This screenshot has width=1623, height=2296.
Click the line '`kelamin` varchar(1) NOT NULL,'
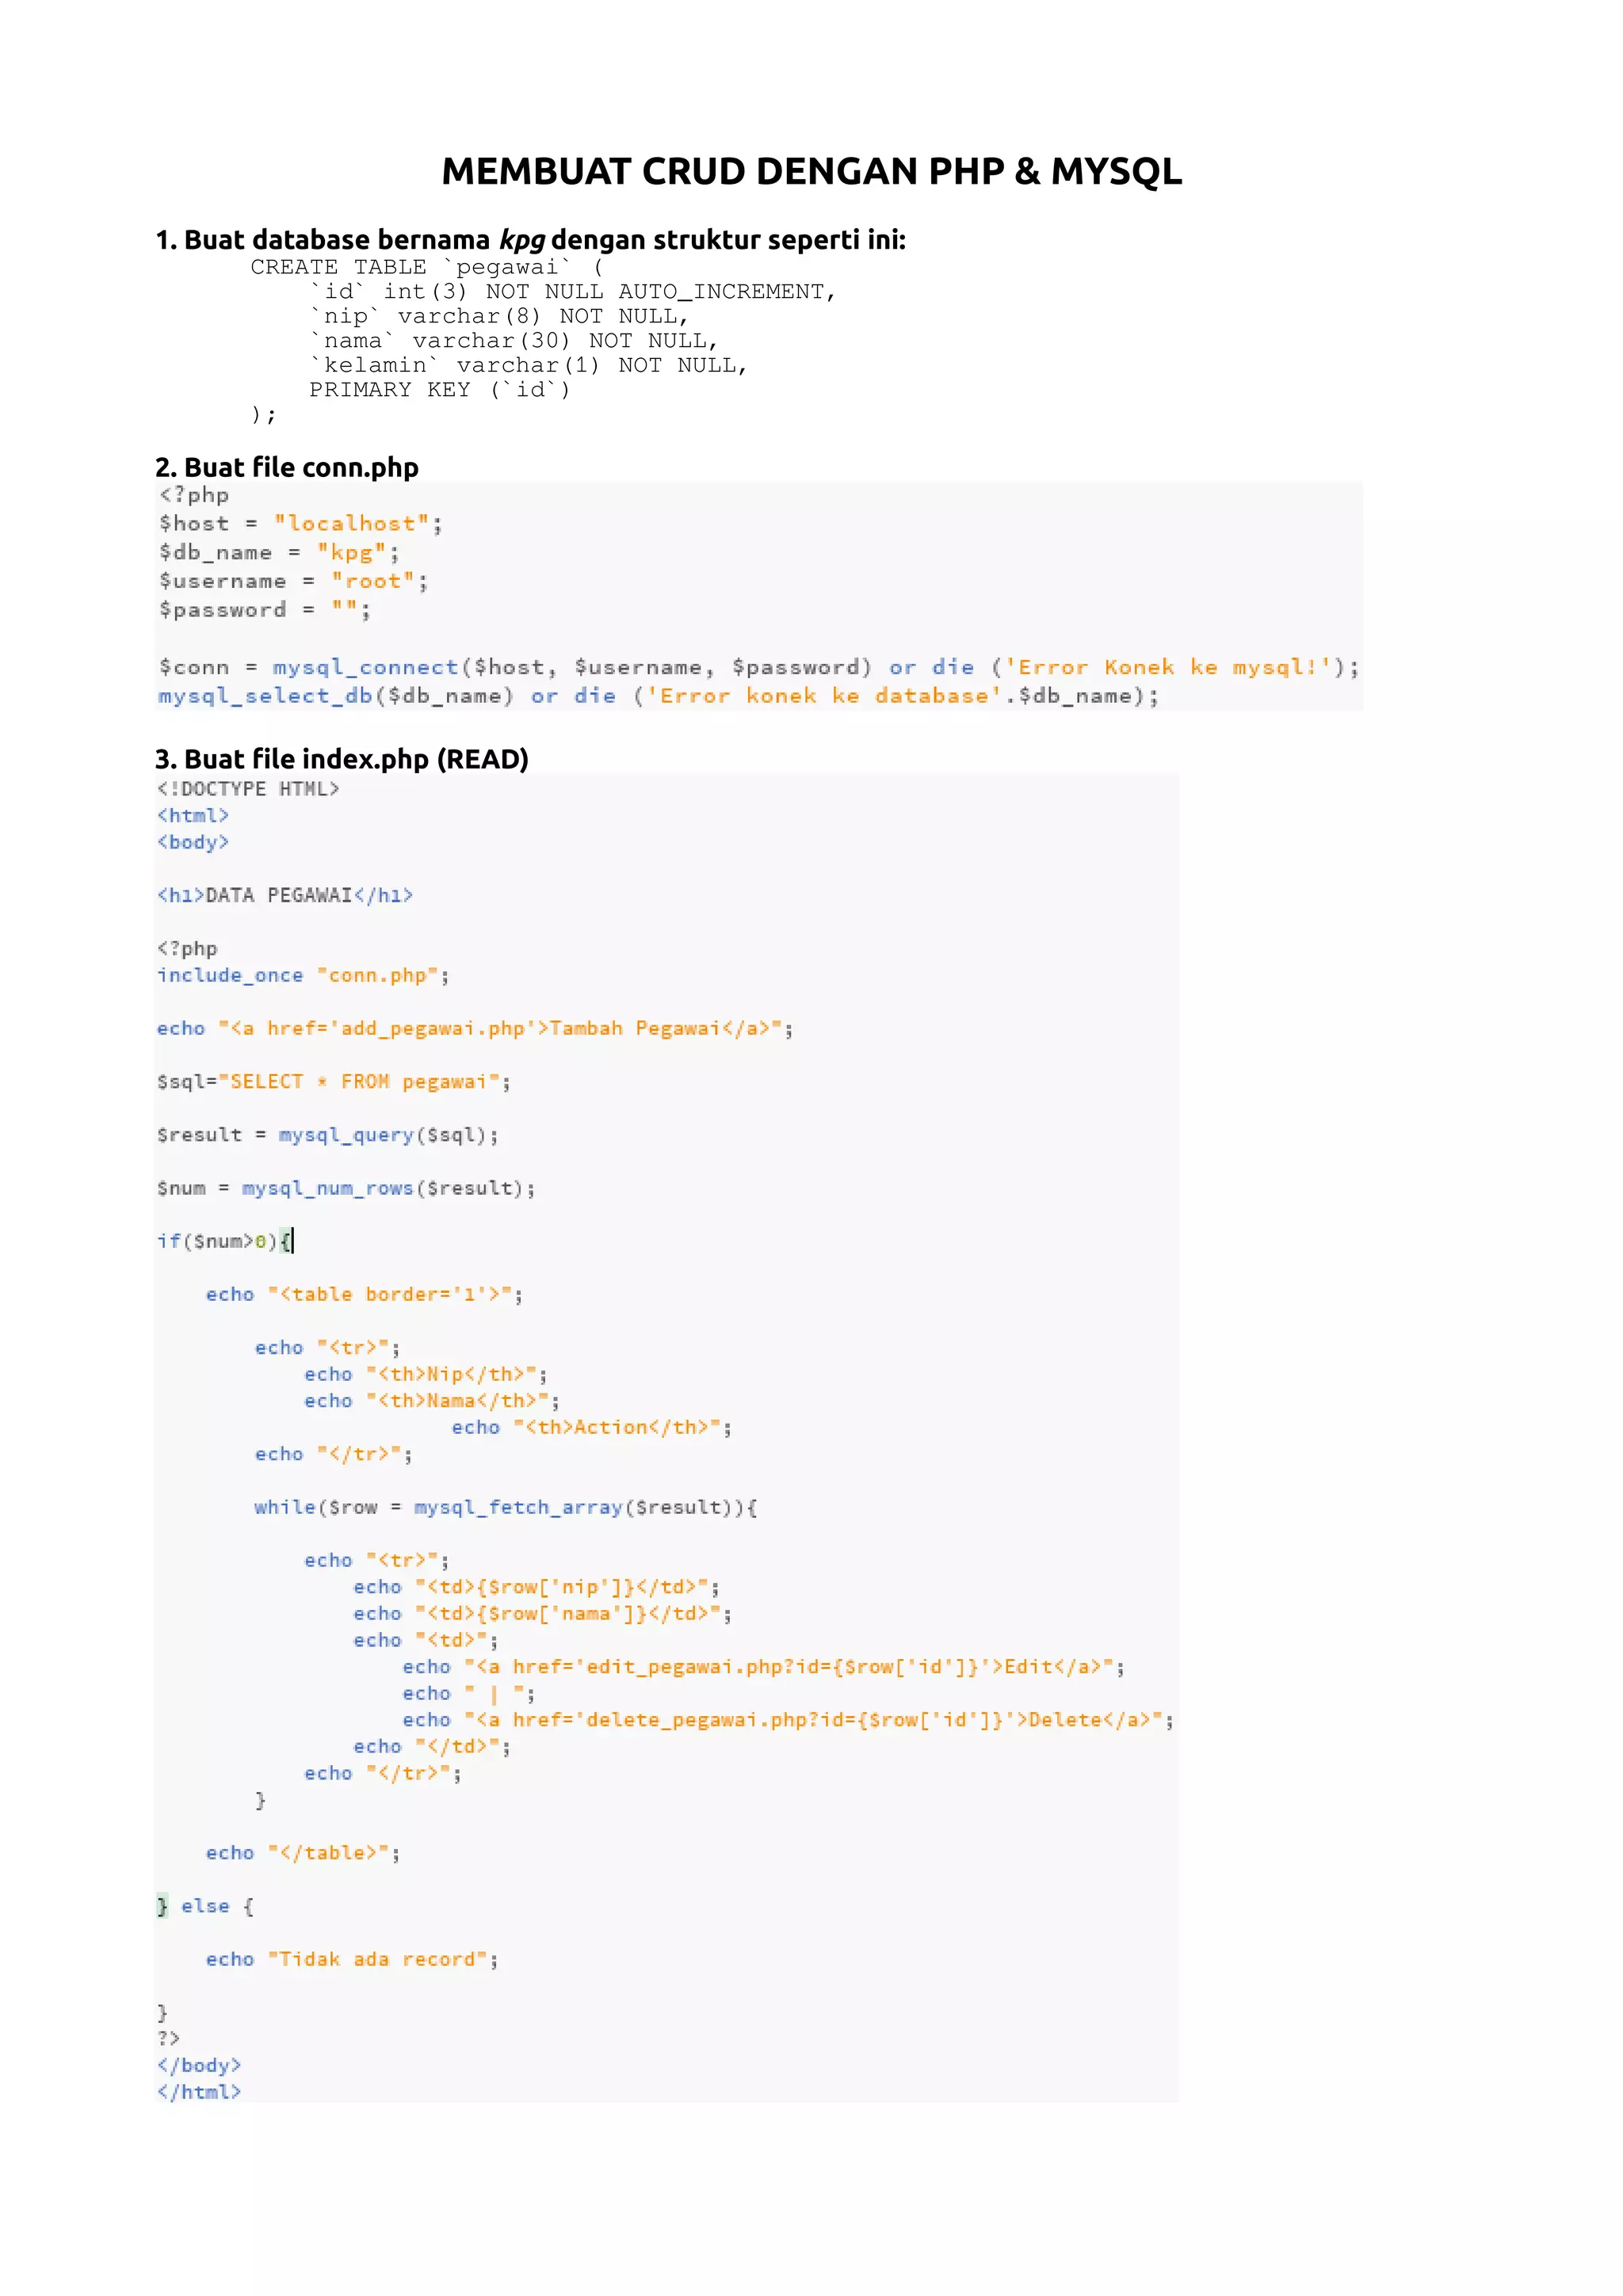528,365
